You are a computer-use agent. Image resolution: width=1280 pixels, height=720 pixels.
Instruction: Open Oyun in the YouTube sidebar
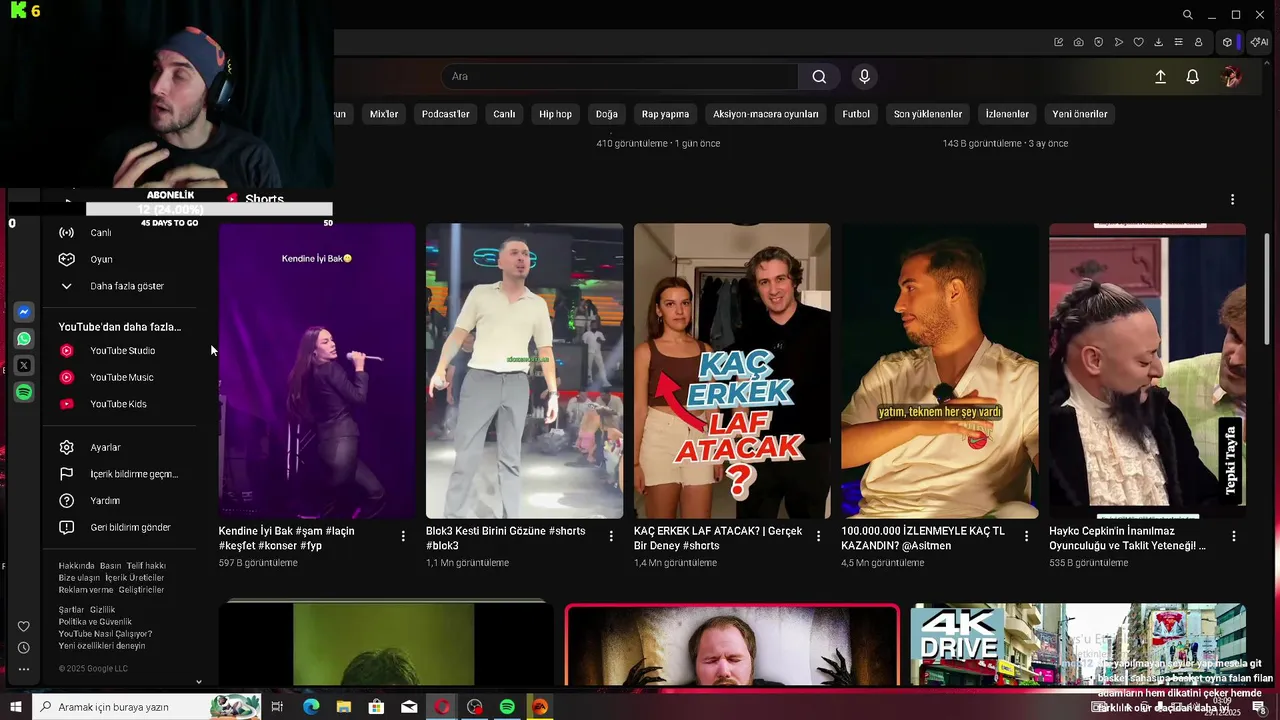tap(120, 259)
